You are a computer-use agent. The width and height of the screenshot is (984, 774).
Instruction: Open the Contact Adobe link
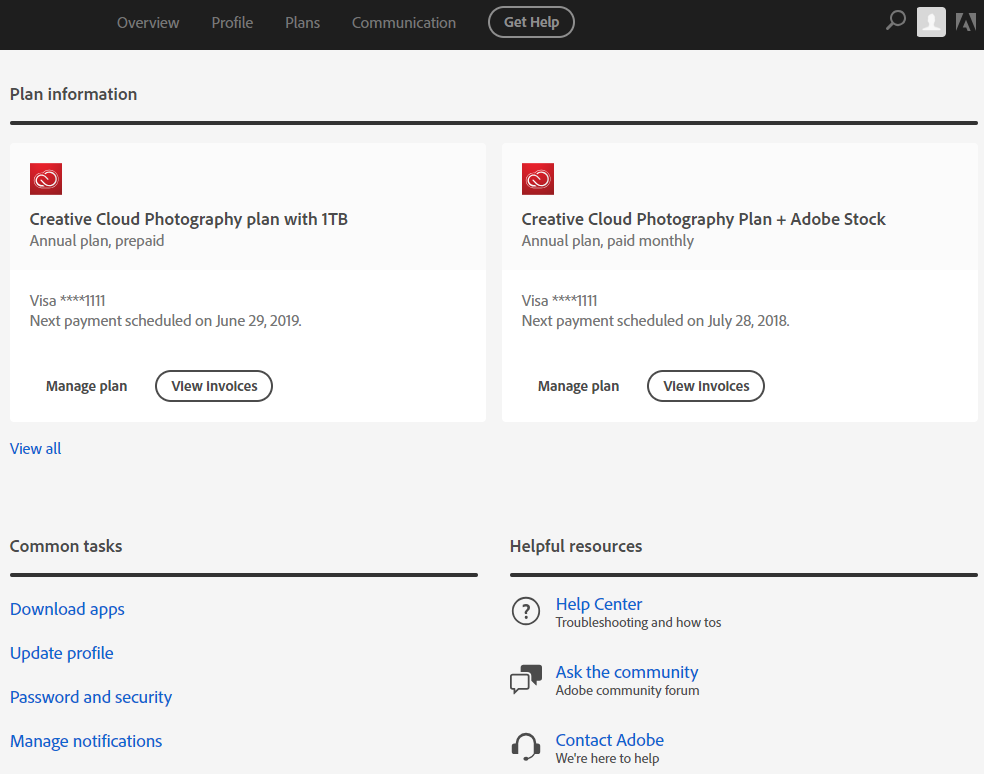click(610, 740)
